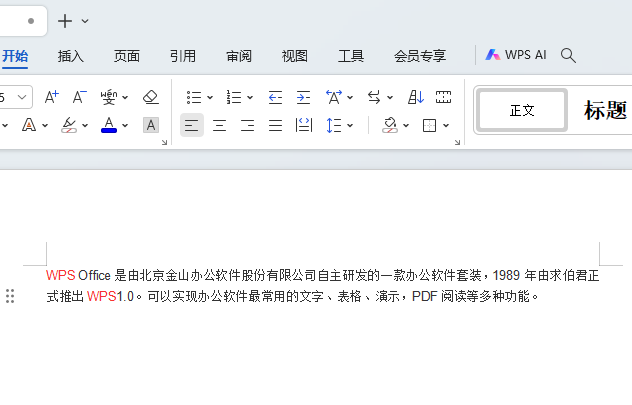Click the line spacing icon
The height and width of the screenshot is (405, 632).
tap(334, 125)
